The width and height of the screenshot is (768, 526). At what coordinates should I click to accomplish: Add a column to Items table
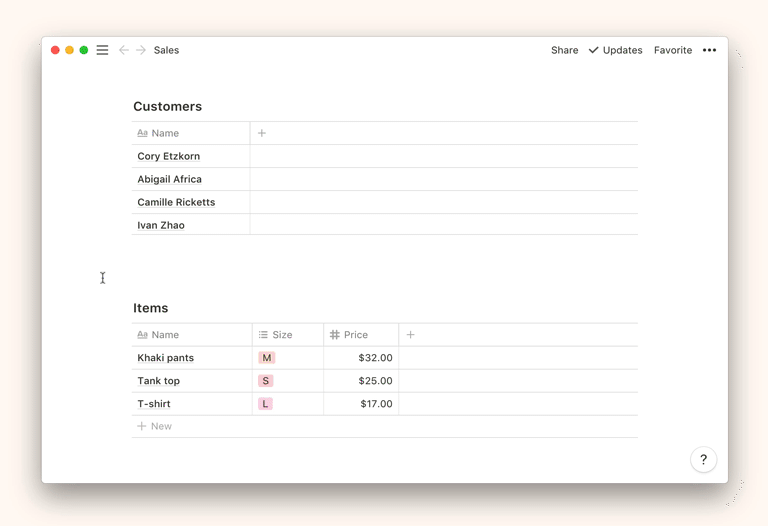(410, 335)
